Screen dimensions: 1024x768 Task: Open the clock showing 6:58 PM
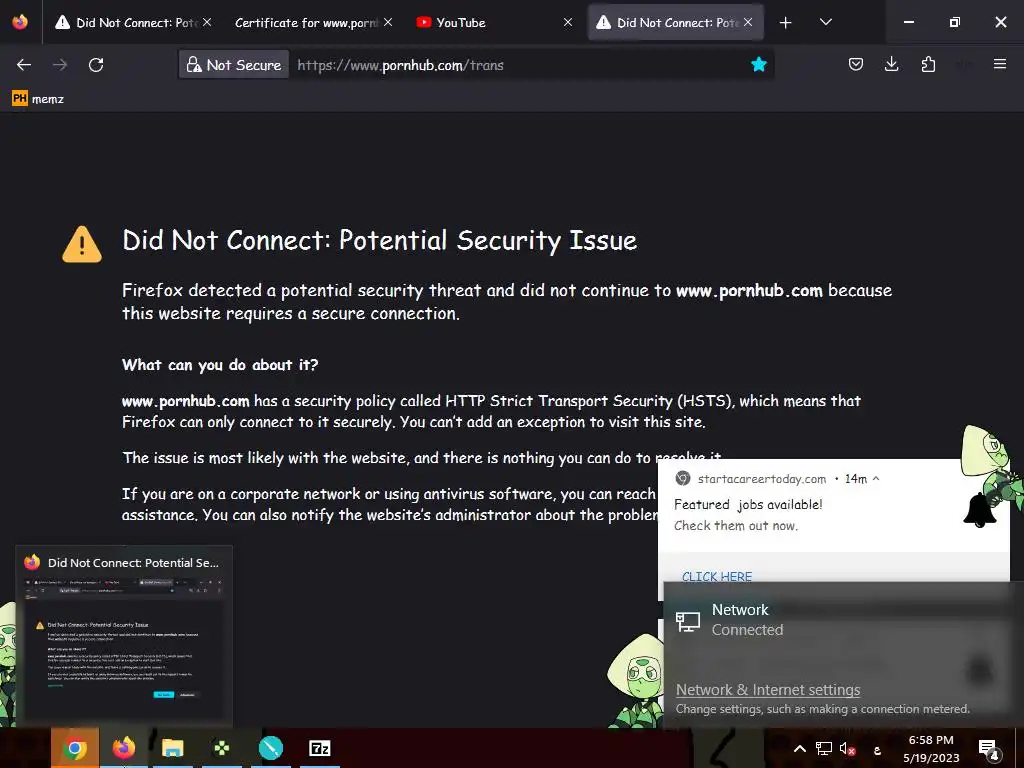pyautogui.click(x=931, y=749)
